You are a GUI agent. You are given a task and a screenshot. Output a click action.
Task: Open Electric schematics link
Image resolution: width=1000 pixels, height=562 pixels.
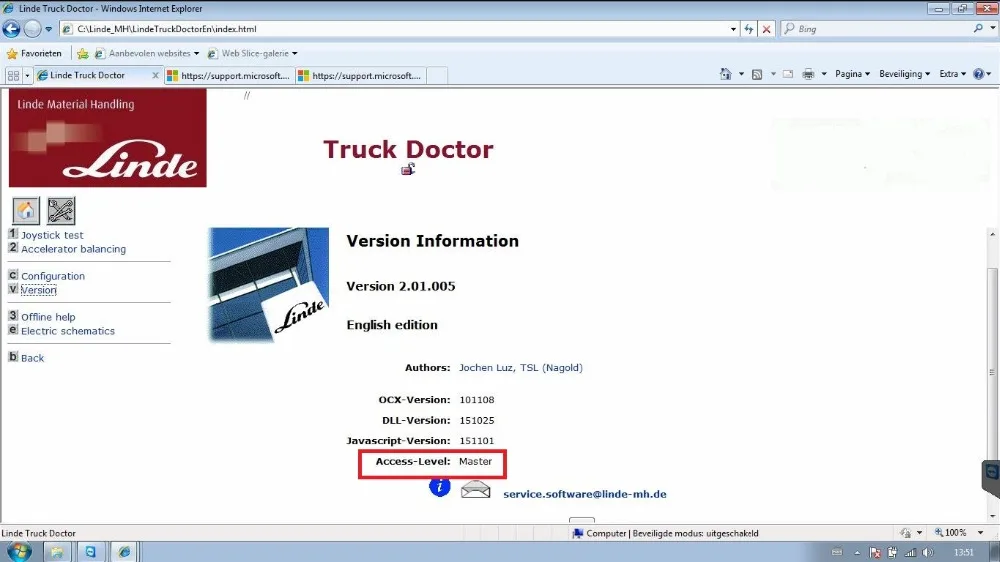[x=68, y=331]
